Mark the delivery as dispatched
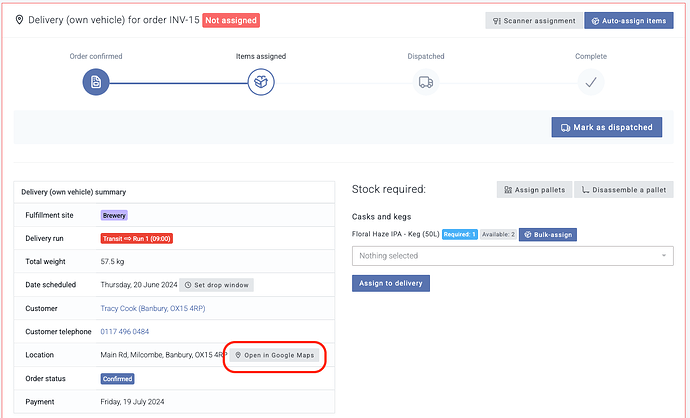Viewport: 690px width, 418px height. 606,127
